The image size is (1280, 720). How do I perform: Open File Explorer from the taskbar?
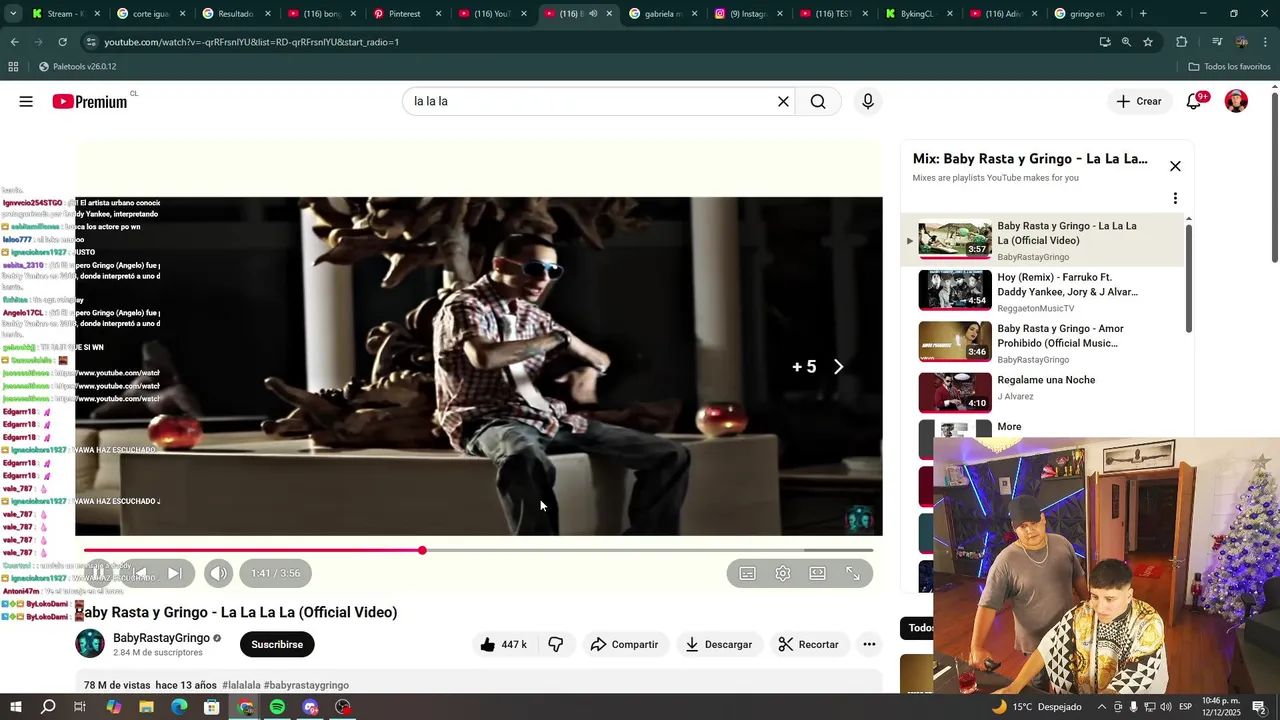(146, 707)
